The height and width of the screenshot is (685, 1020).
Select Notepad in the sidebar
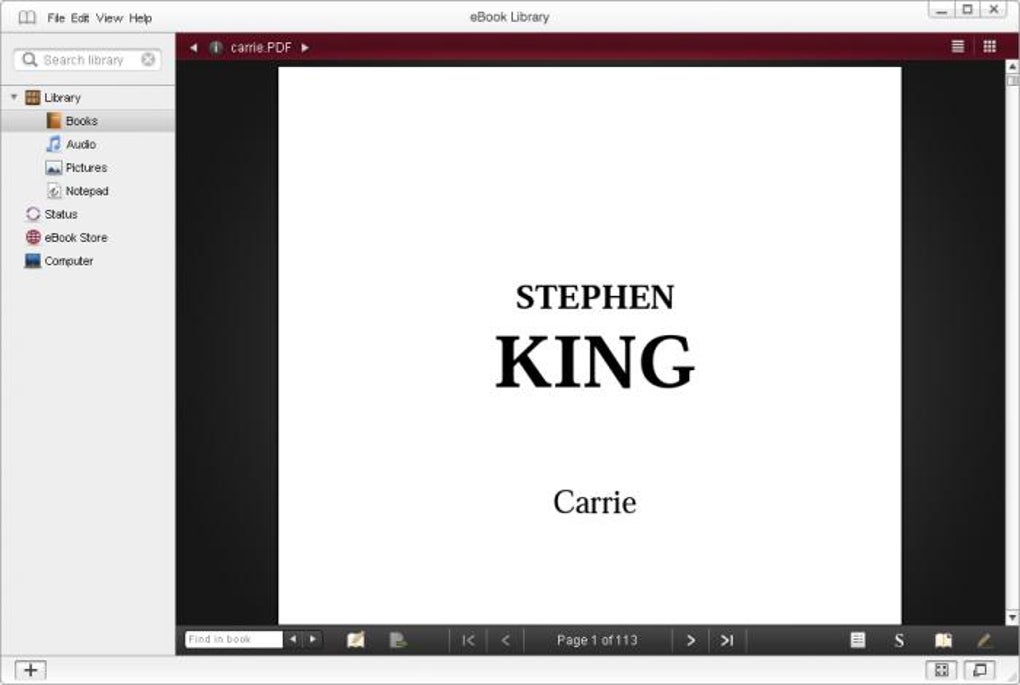(x=87, y=191)
